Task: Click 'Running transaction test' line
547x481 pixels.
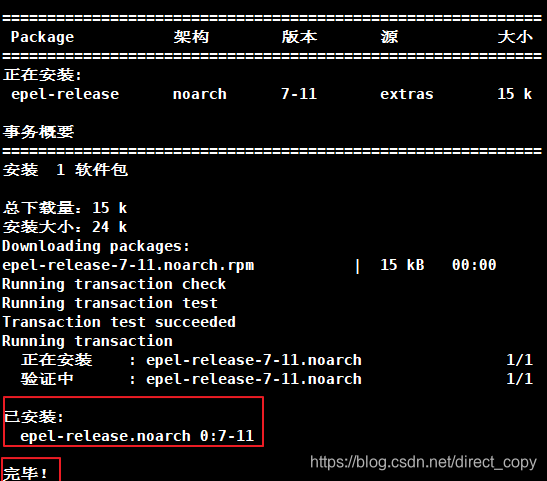Action: pyautogui.click(x=110, y=303)
